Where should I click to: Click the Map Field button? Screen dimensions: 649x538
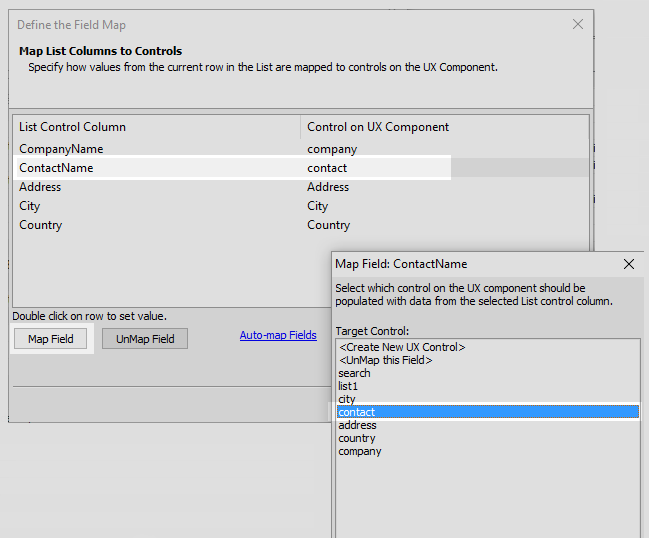[x=50, y=339]
